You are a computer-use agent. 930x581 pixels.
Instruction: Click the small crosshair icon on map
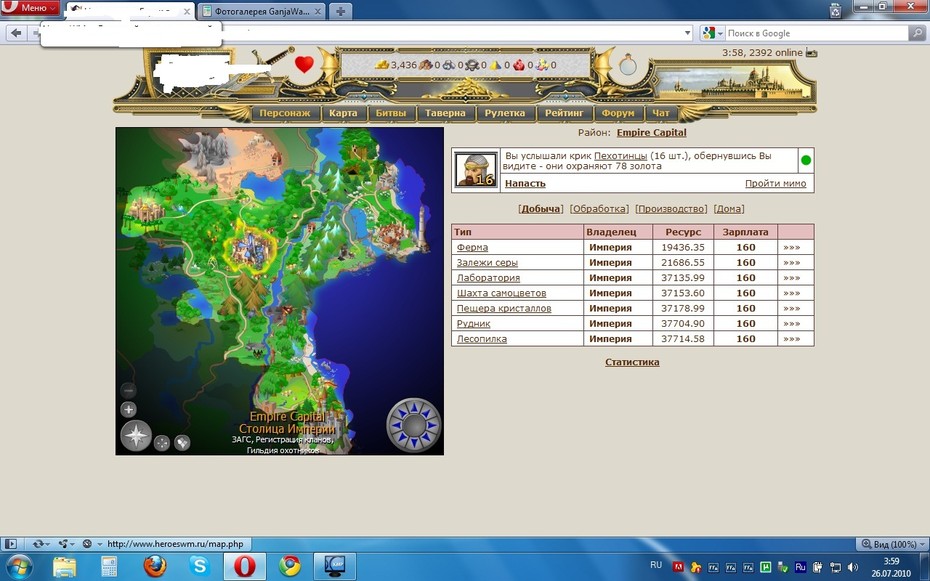click(x=162, y=443)
